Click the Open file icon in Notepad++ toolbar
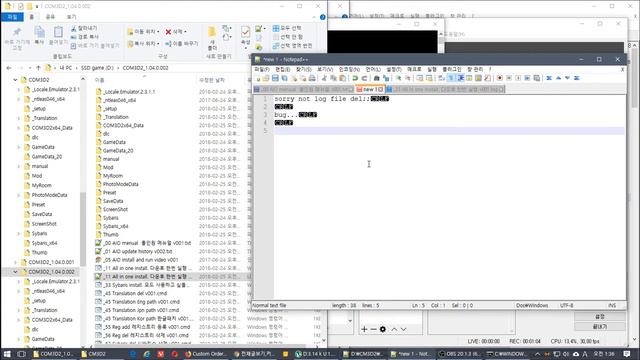The image size is (640, 360). (x=266, y=78)
